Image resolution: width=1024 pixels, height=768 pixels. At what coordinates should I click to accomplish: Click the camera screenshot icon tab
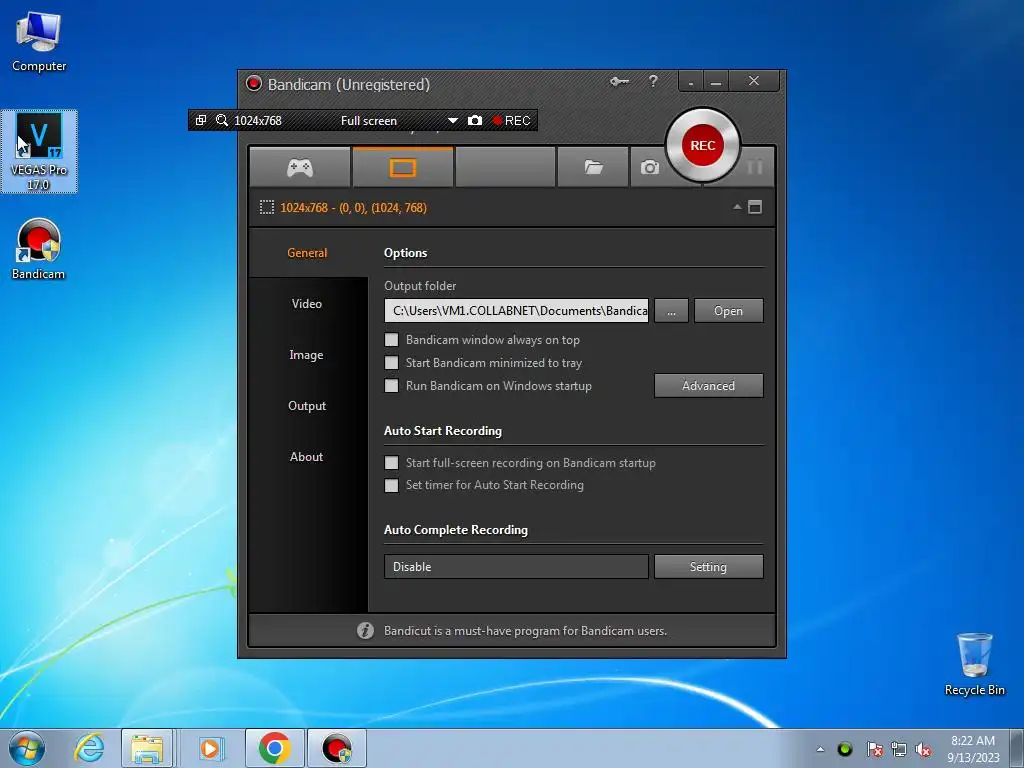click(649, 168)
